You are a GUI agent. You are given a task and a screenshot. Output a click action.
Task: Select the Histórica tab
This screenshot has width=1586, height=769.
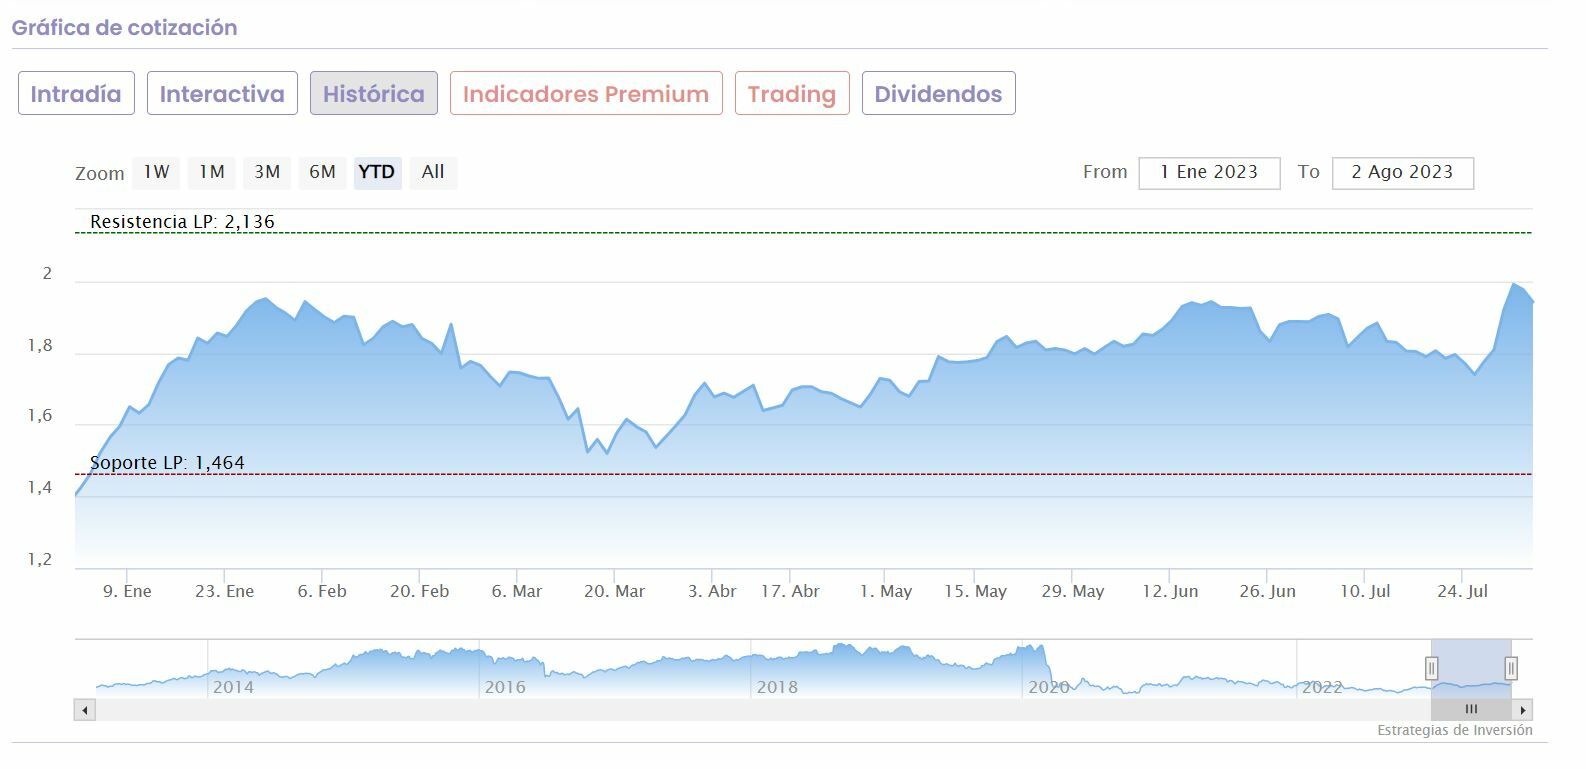[373, 94]
